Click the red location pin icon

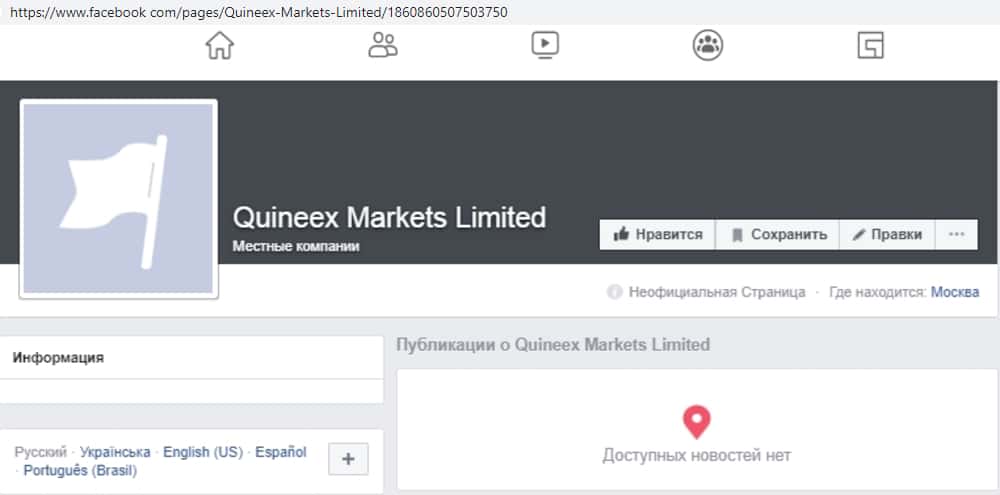[696, 421]
